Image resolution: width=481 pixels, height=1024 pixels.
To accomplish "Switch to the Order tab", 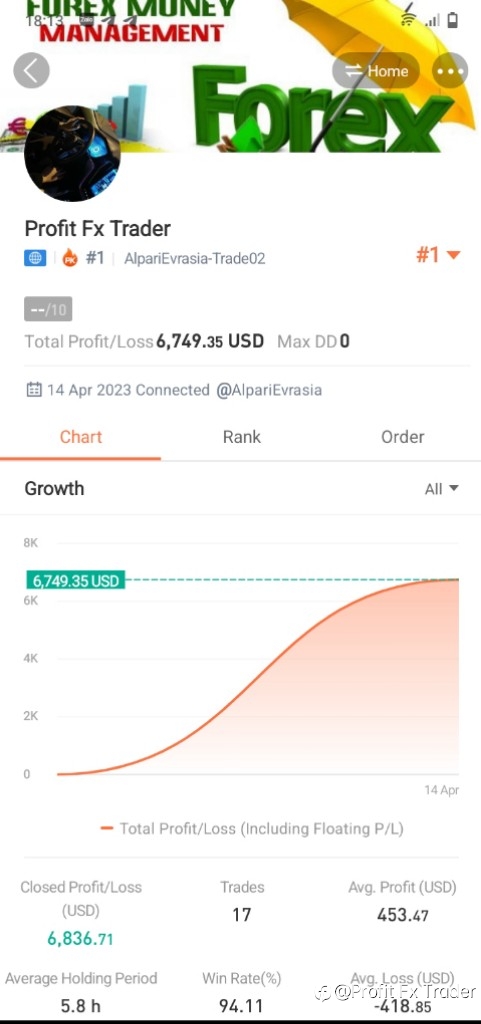I will 403,437.
